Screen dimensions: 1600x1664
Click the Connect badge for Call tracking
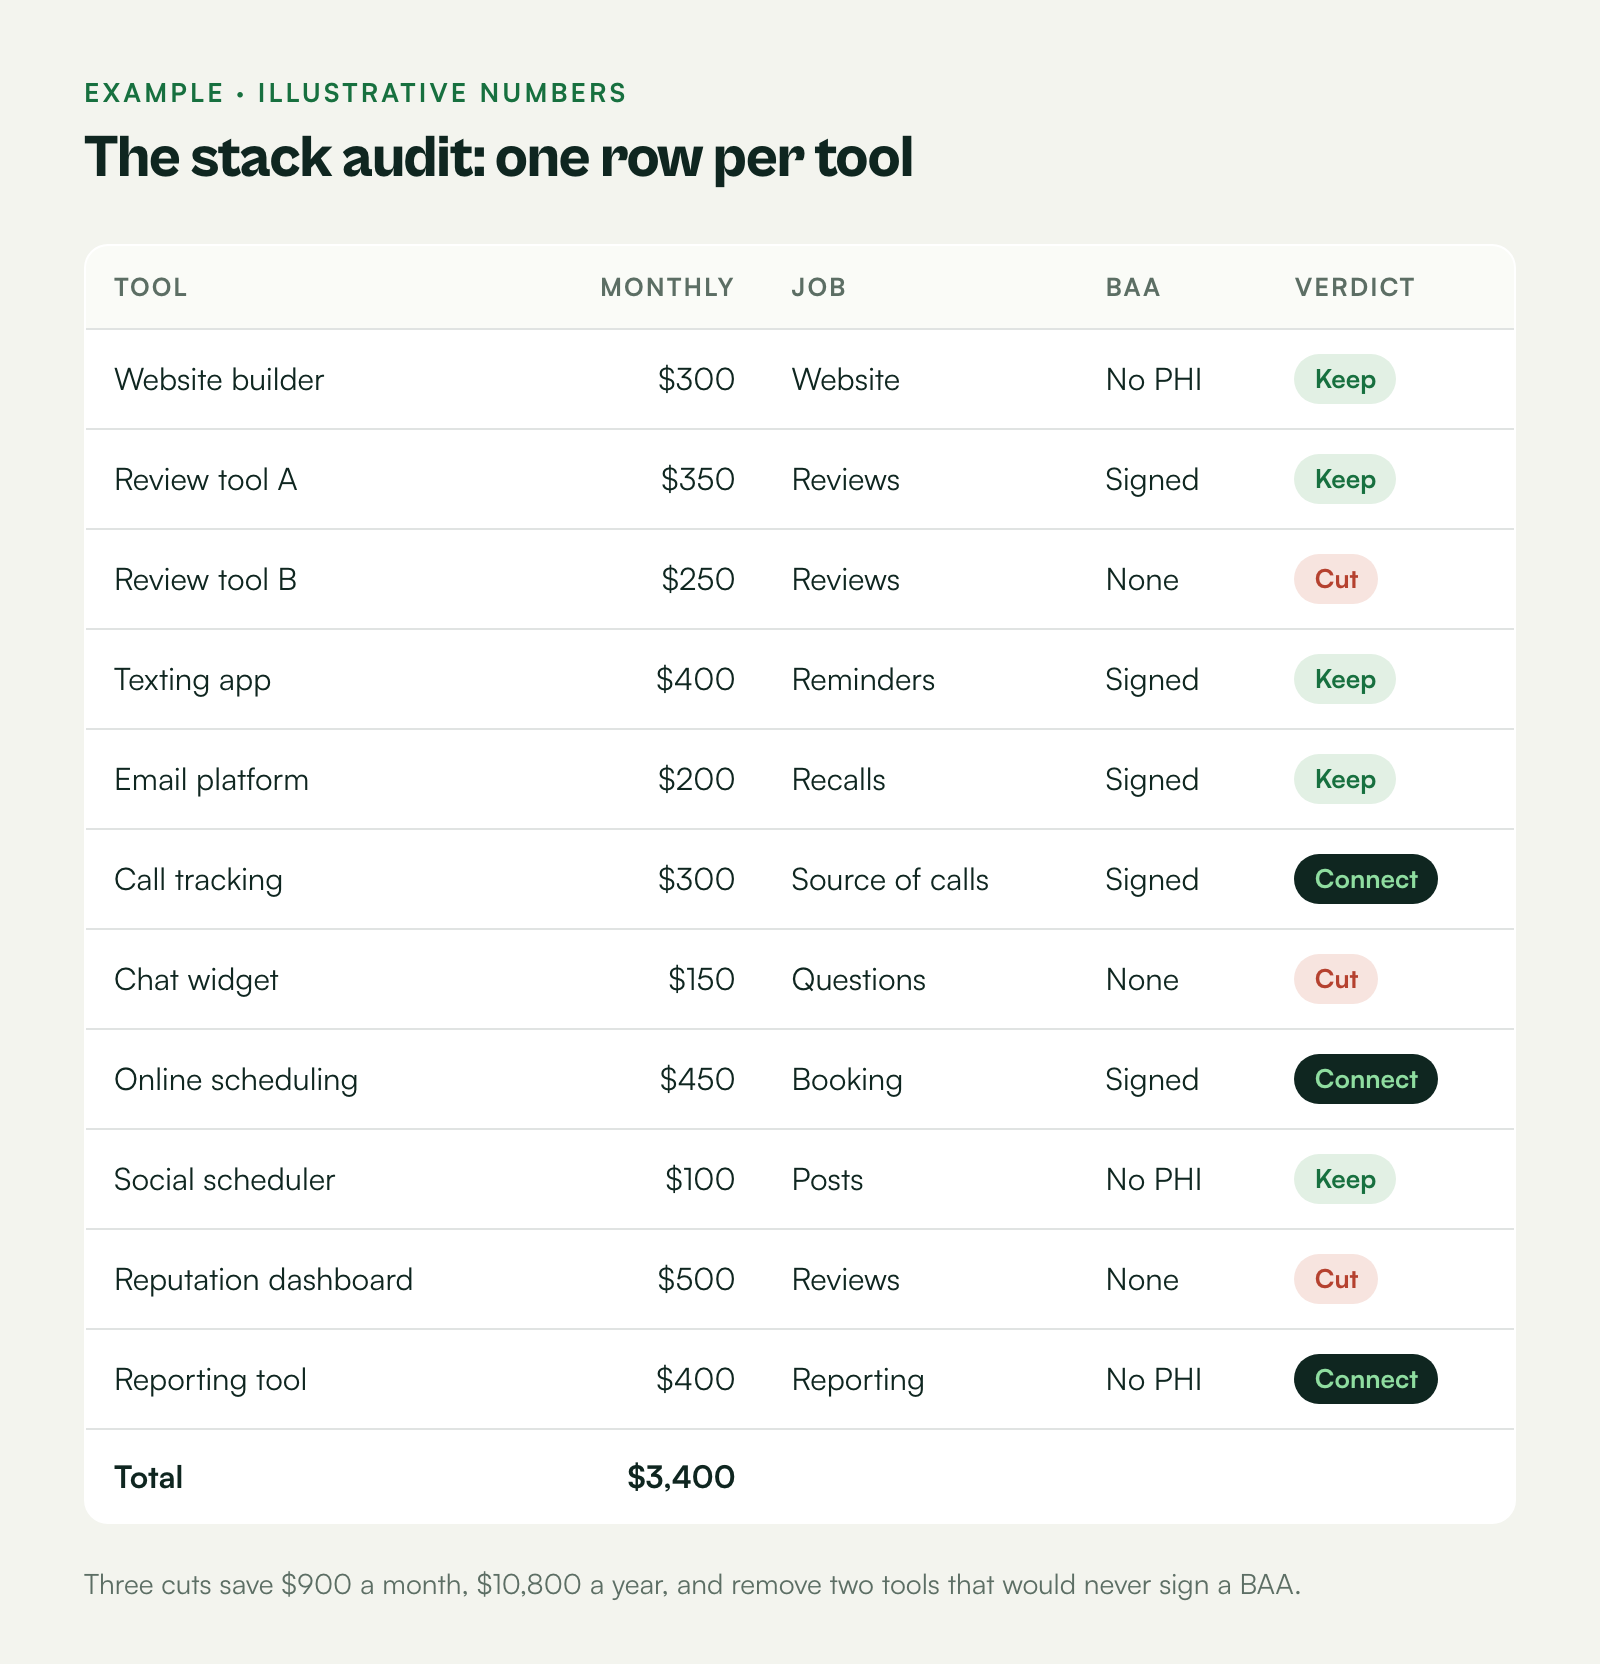[1365, 879]
